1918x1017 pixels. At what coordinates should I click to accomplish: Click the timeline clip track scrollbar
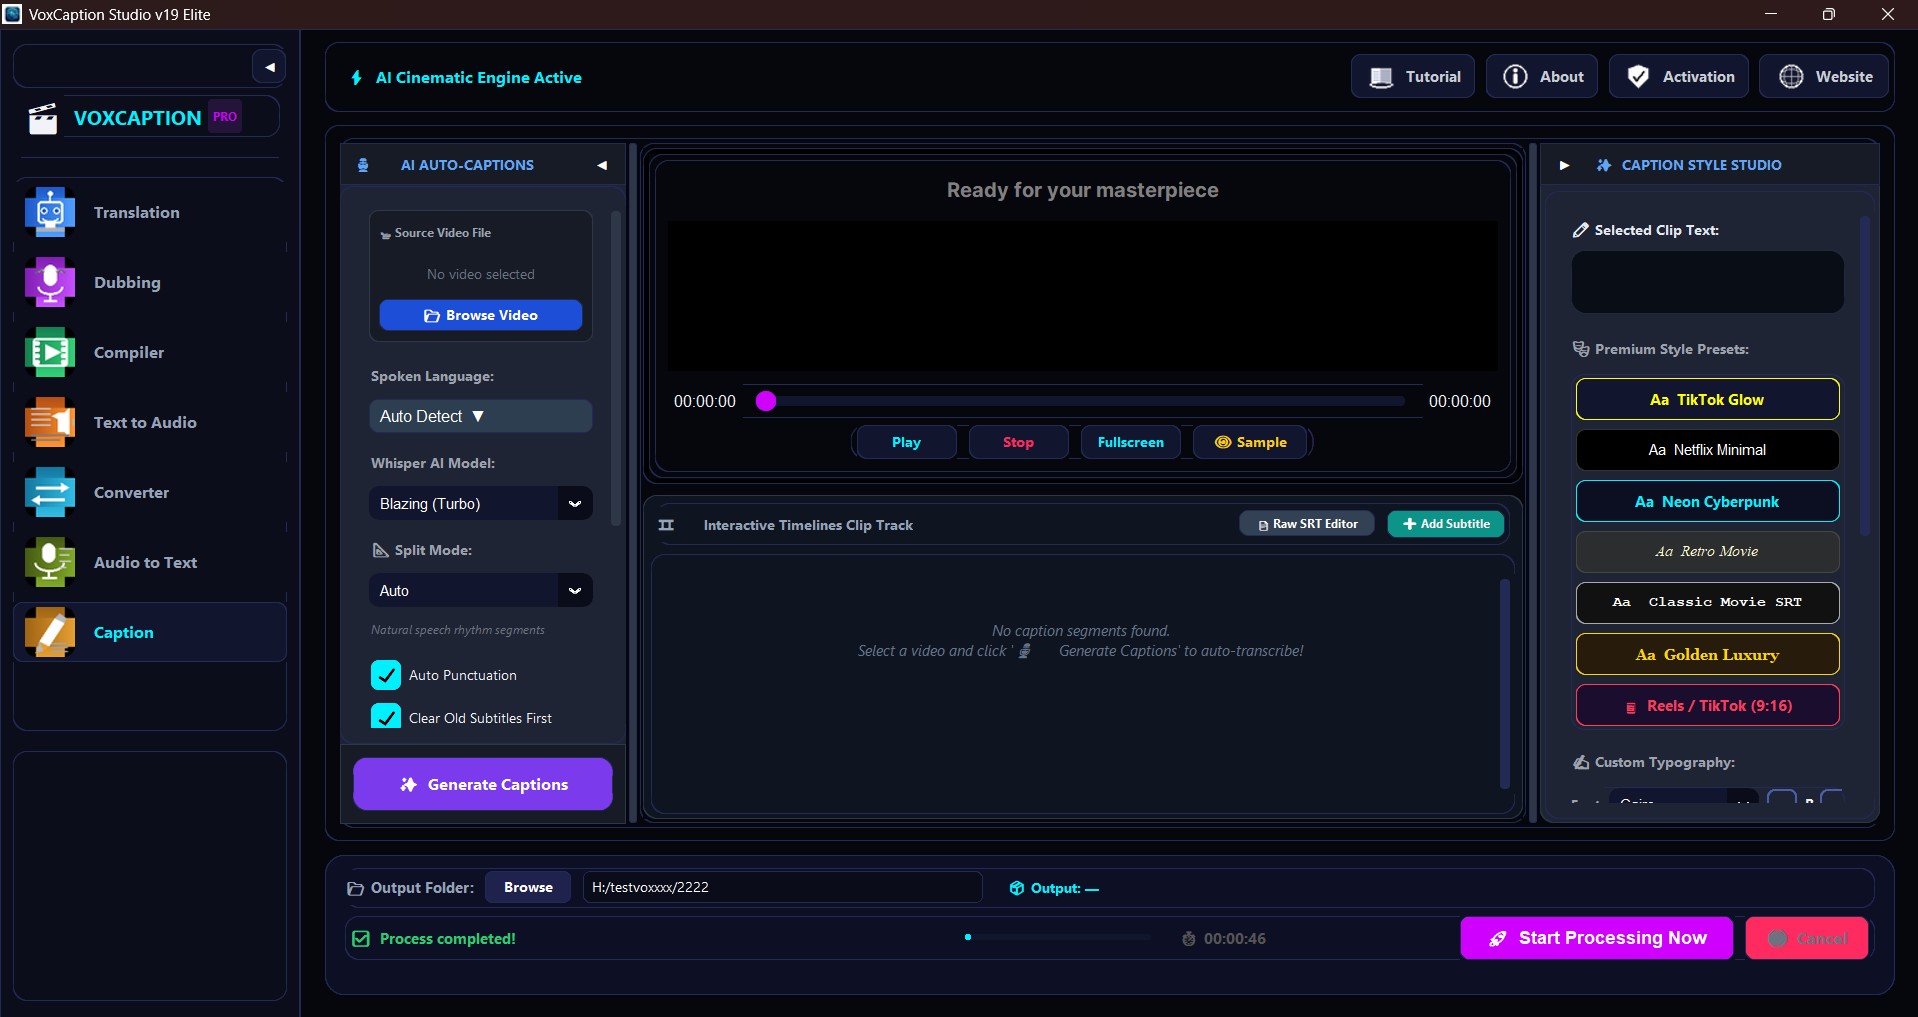tap(1505, 684)
